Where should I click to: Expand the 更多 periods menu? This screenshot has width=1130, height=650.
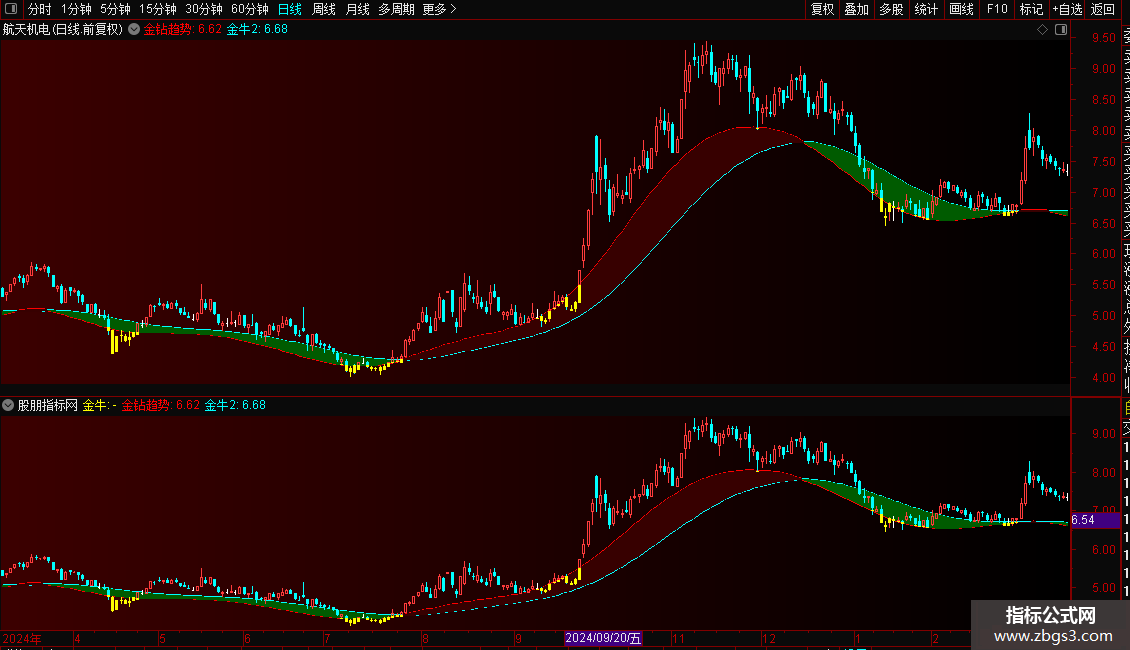[439, 9]
